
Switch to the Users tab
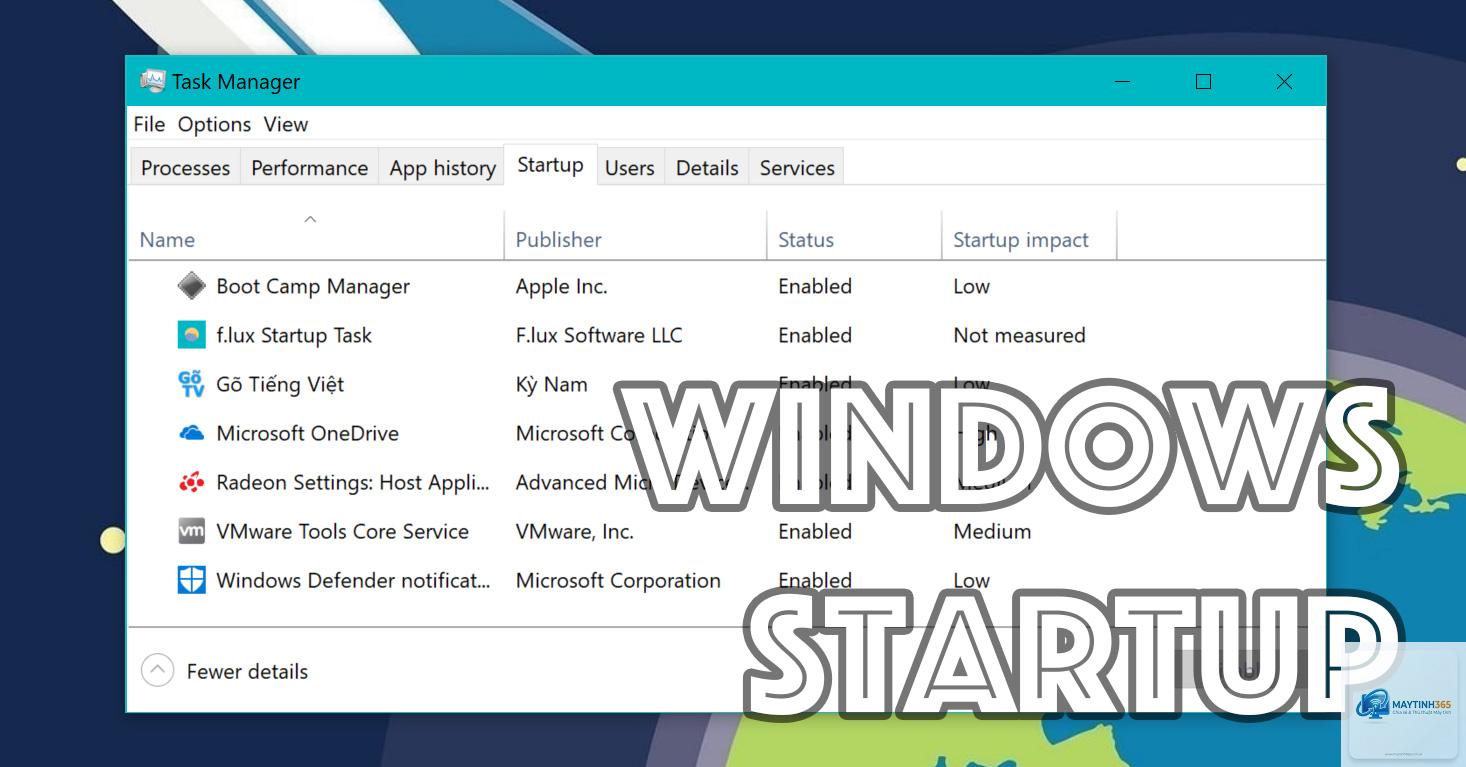[630, 167]
